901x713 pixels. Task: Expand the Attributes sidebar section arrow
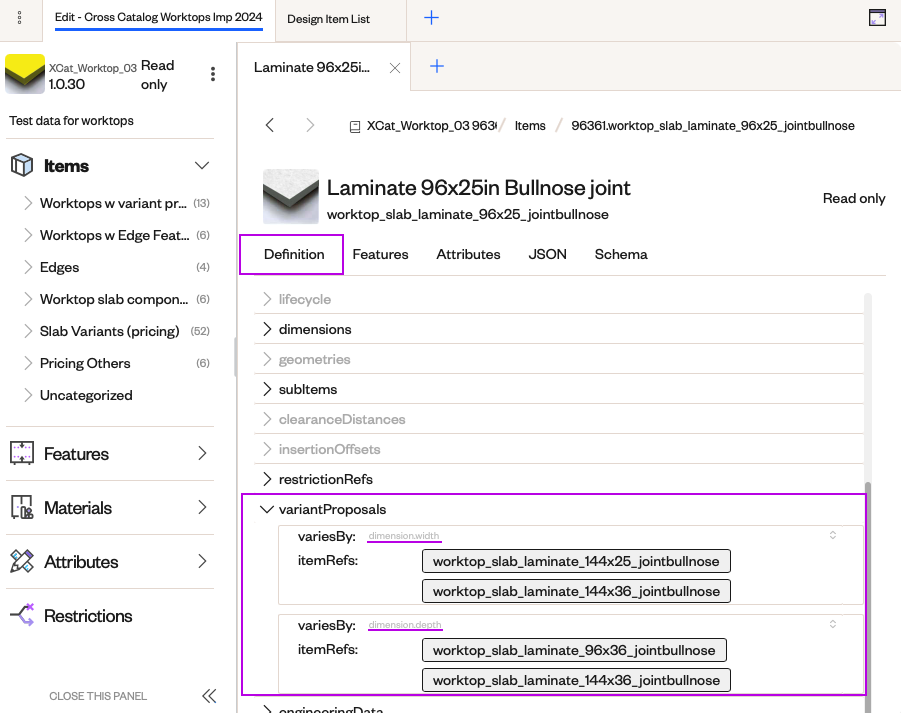[202, 561]
